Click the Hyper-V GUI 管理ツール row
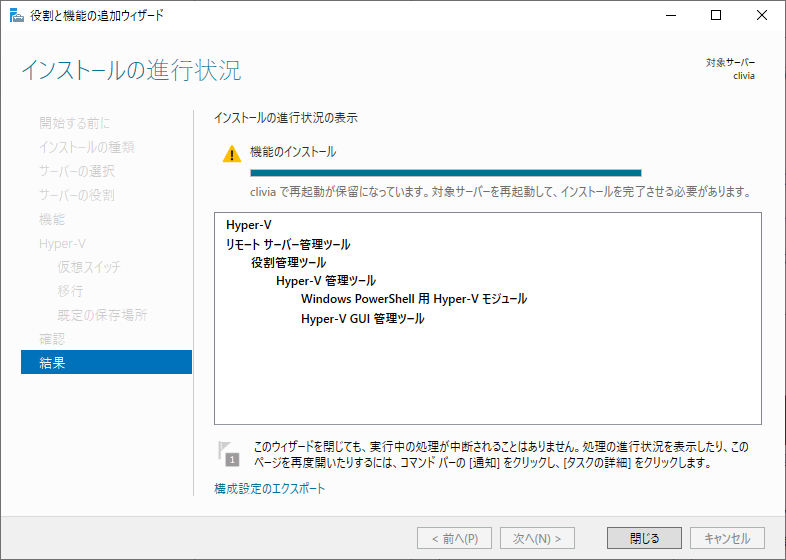Viewport: 786px width, 560px height. (x=363, y=318)
